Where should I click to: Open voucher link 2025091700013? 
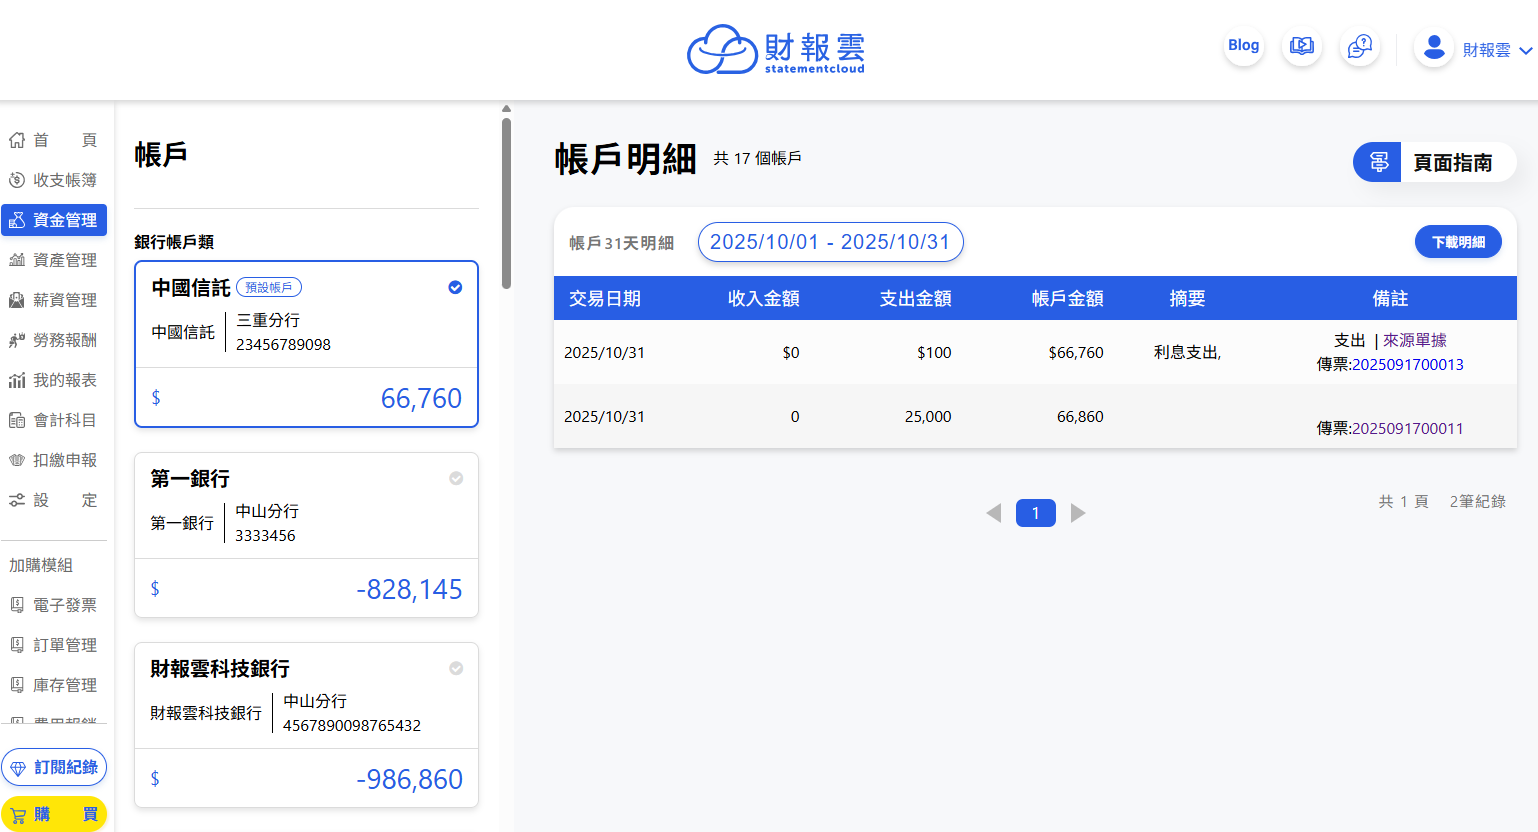(1407, 365)
